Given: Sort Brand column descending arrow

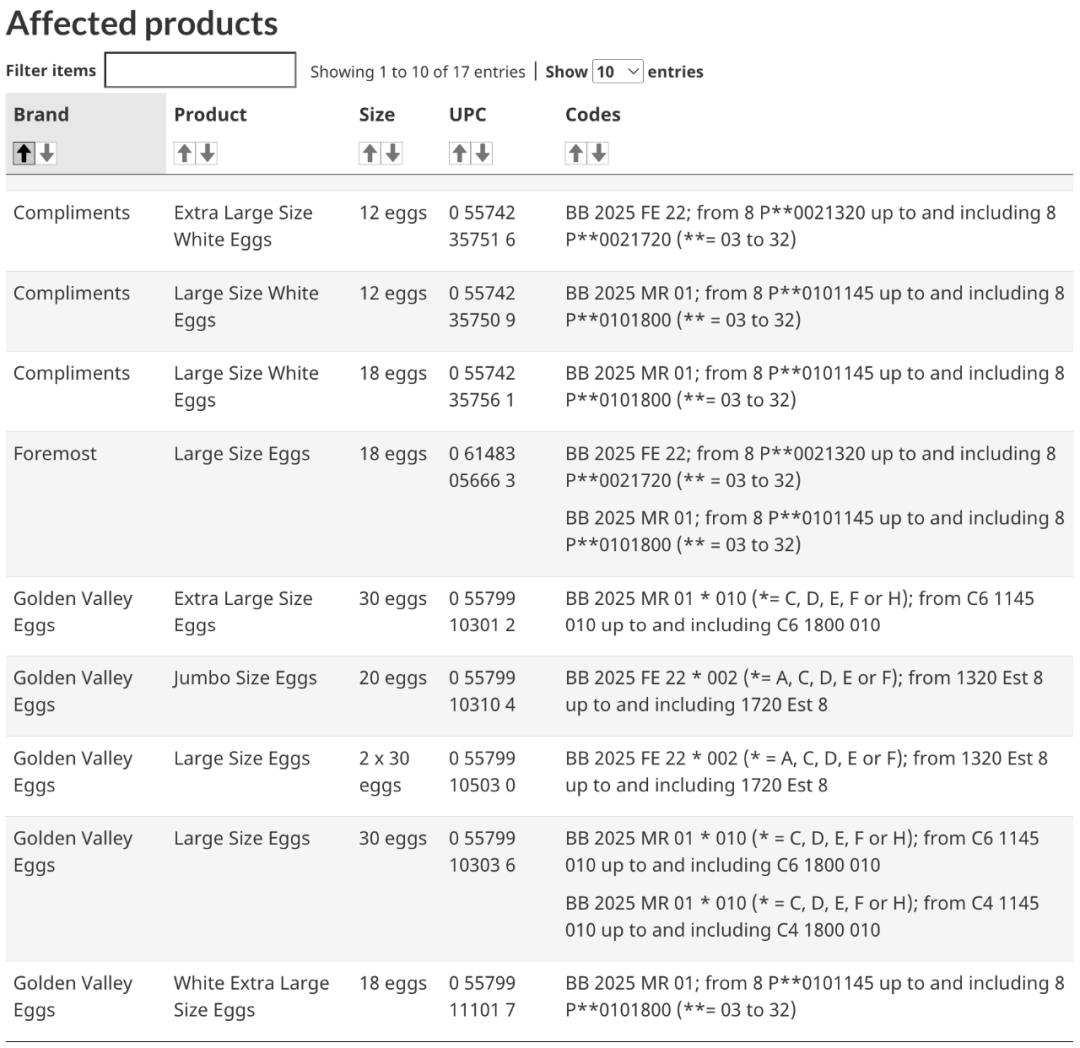Looking at the screenshot, I should click(x=47, y=153).
